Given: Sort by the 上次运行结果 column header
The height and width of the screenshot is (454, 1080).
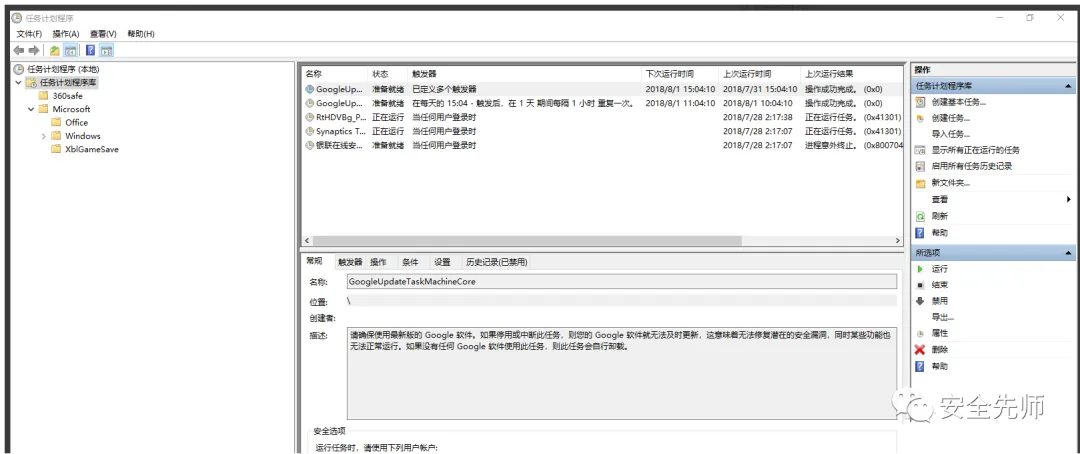Looking at the screenshot, I should pos(851,74).
